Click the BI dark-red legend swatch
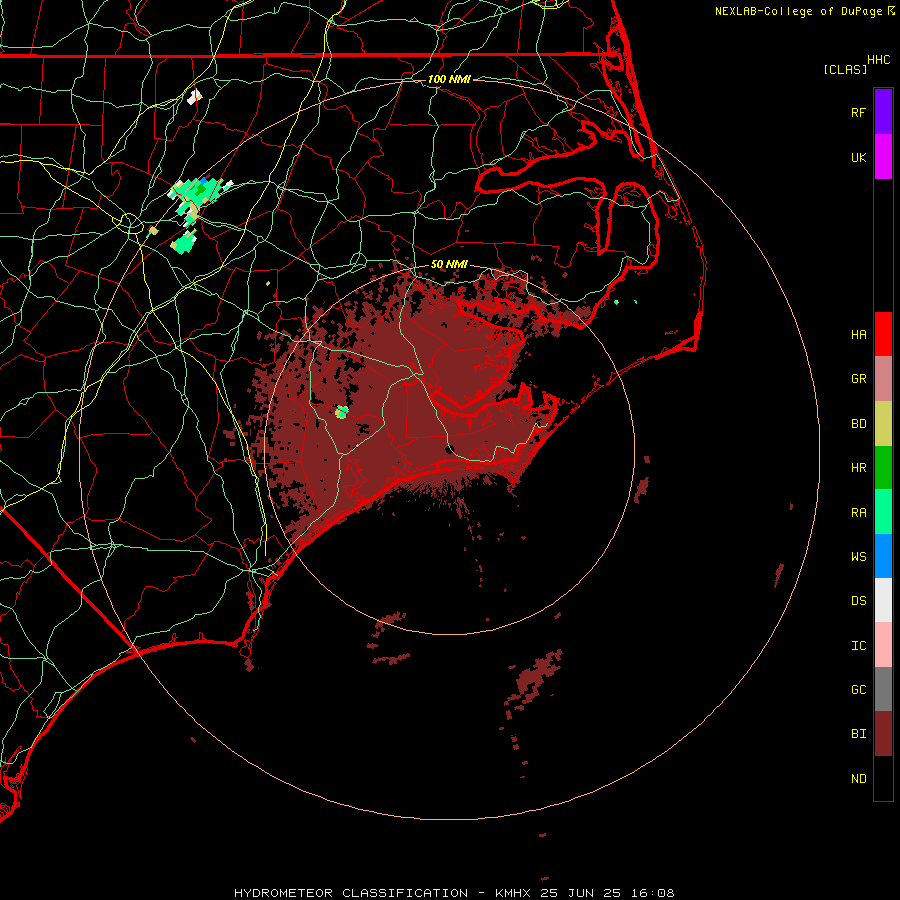This screenshot has height=900, width=900. [883, 734]
